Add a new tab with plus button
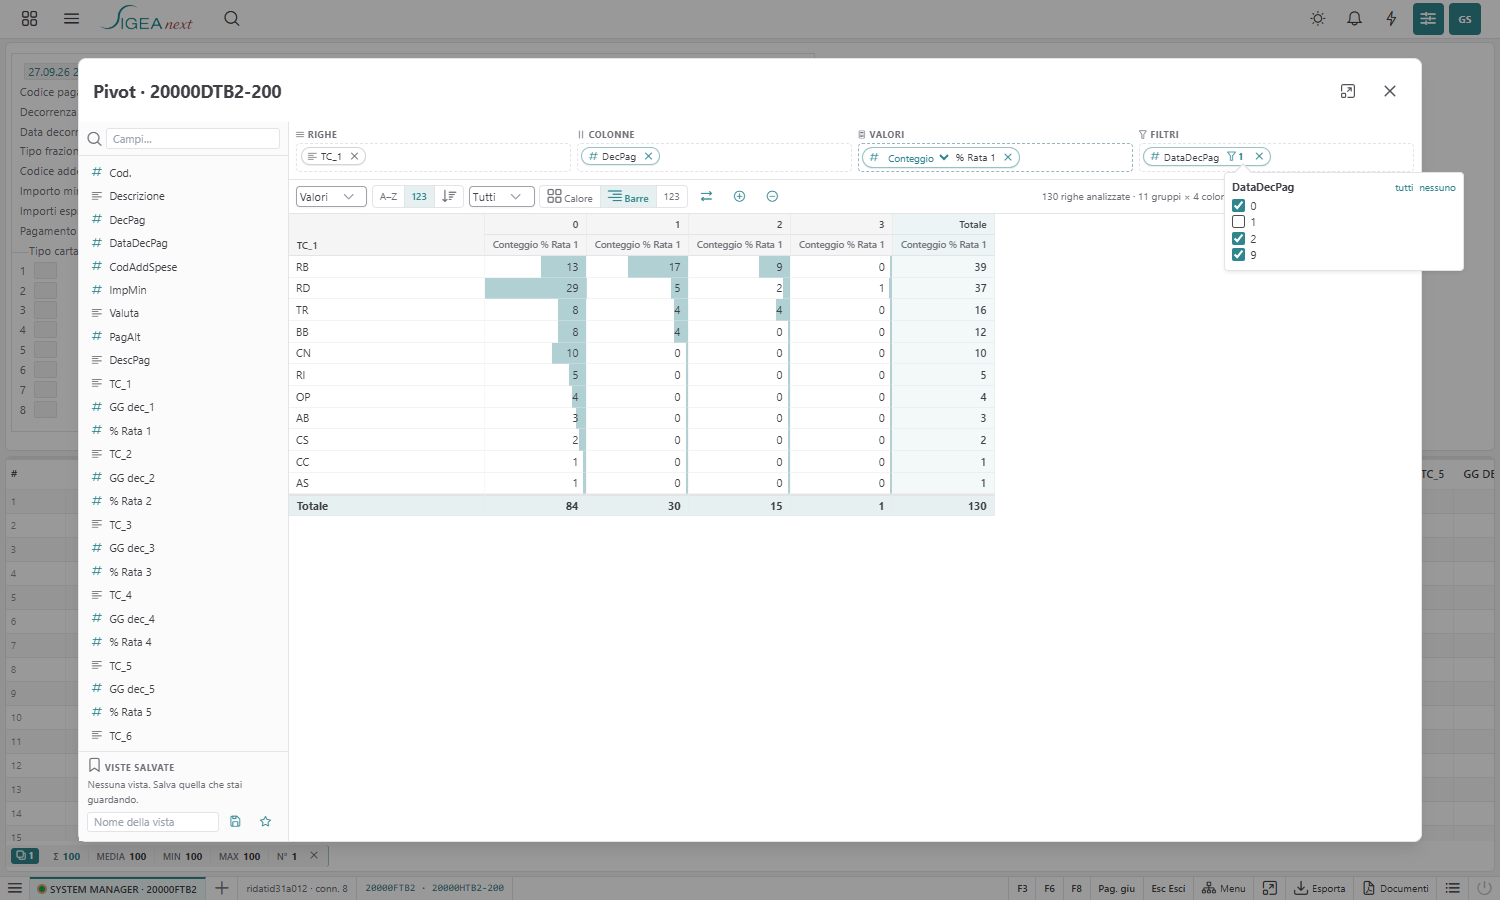The height and width of the screenshot is (900, 1500). pyautogui.click(x=221, y=888)
